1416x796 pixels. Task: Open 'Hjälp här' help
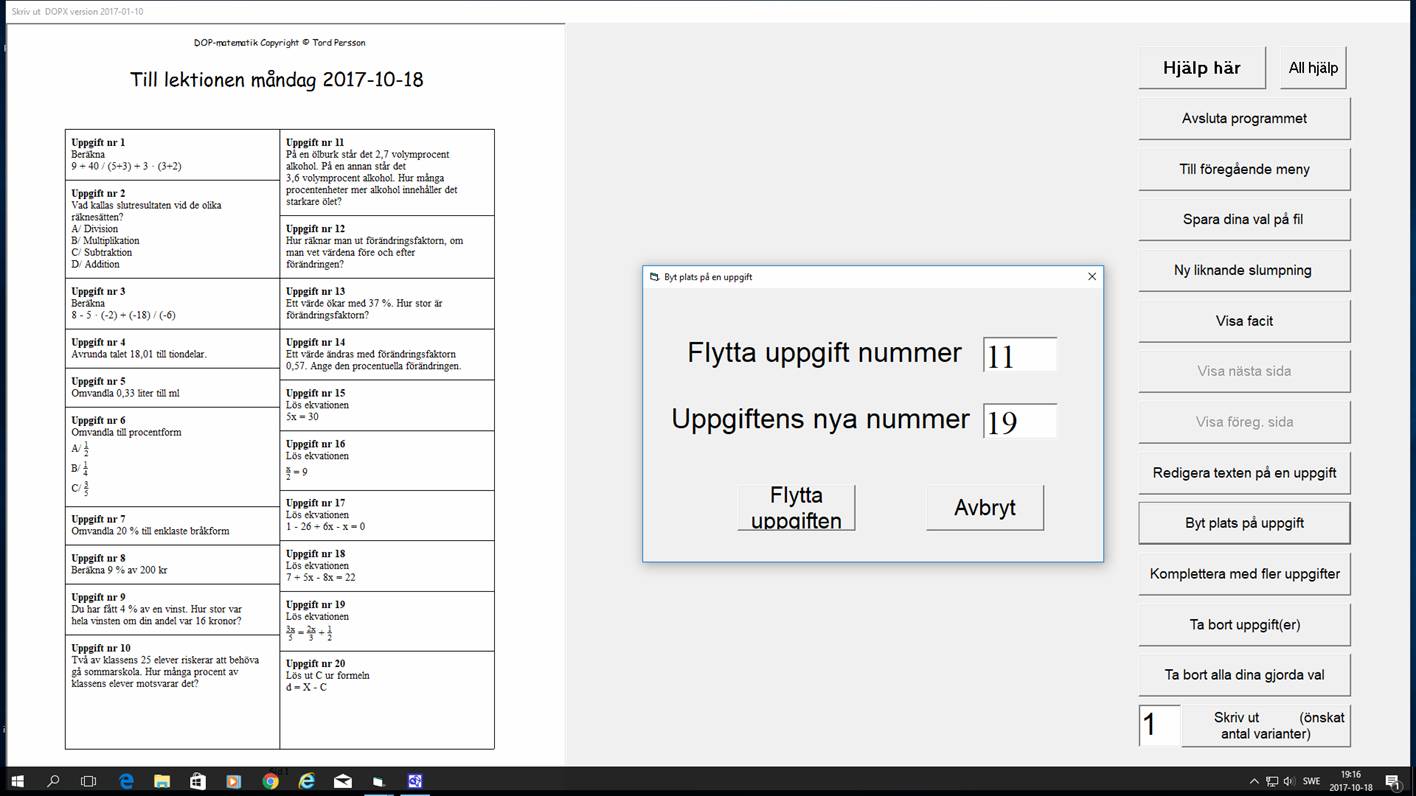click(x=1201, y=68)
